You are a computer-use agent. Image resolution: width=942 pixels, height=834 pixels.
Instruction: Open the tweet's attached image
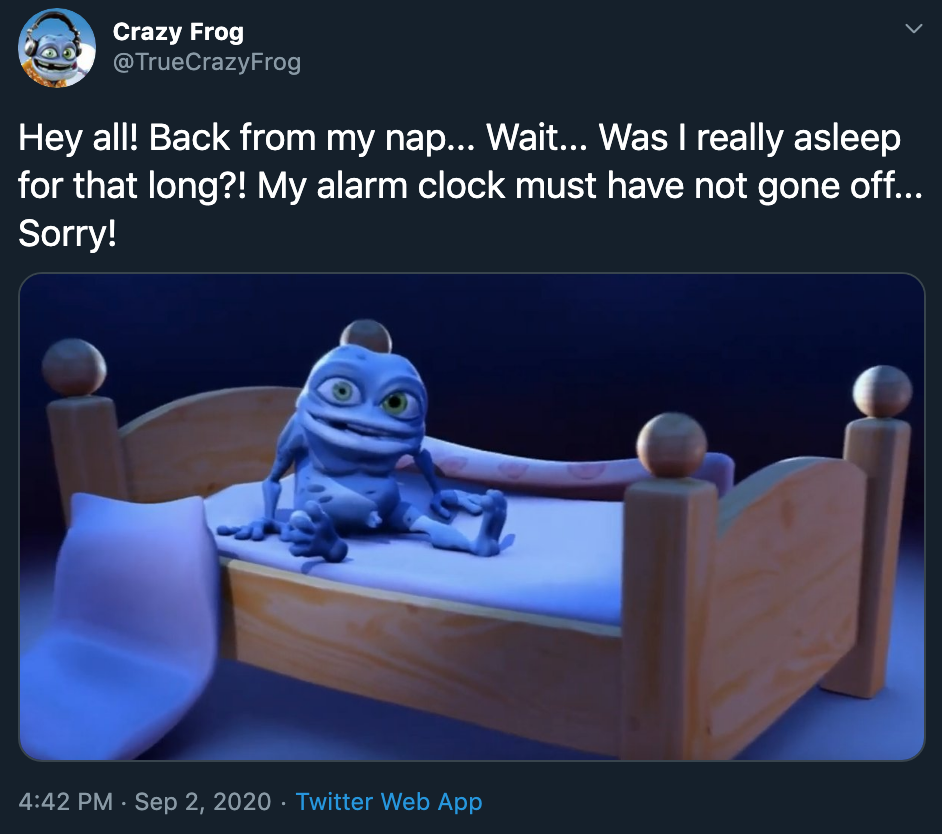point(471,516)
